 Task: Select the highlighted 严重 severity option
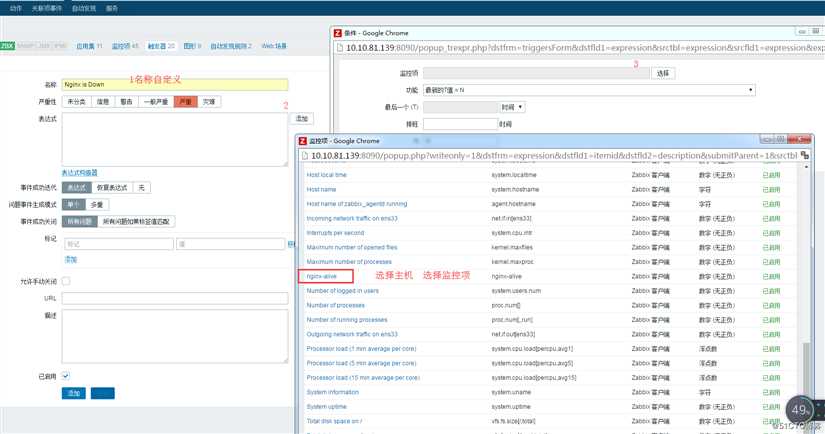[185, 102]
